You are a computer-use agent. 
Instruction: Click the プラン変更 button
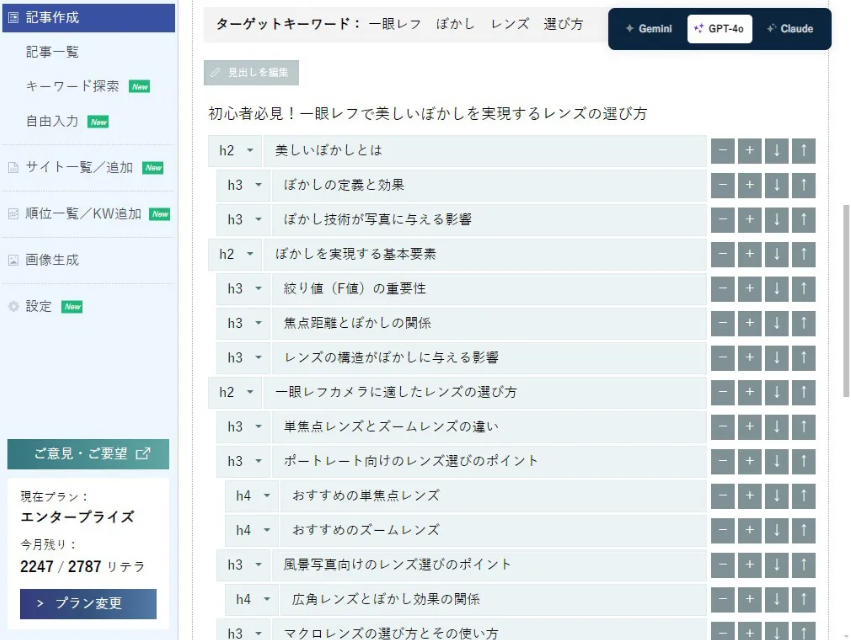point(88,604)
